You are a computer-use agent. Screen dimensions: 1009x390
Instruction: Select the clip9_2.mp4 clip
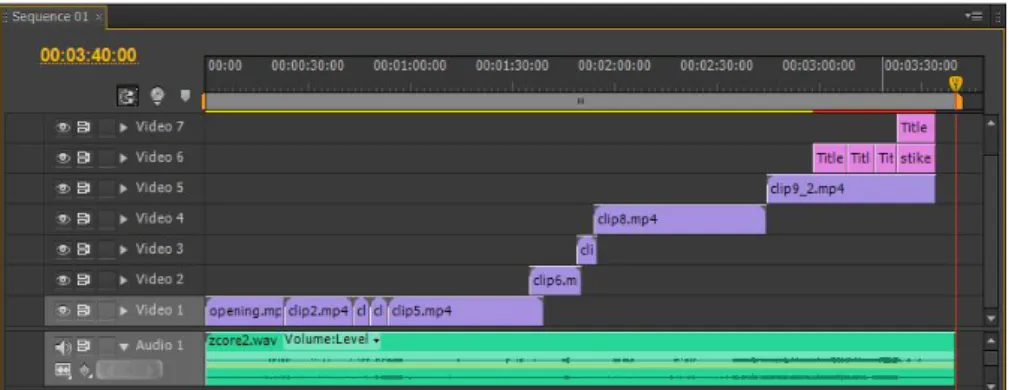click(x=851, y=189)
